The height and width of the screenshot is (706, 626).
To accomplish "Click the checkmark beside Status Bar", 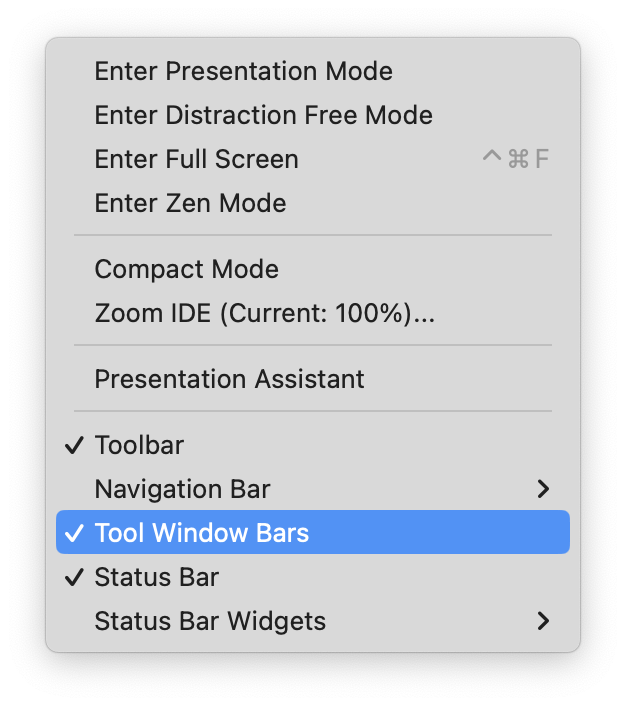I will (x=73, y=578).
